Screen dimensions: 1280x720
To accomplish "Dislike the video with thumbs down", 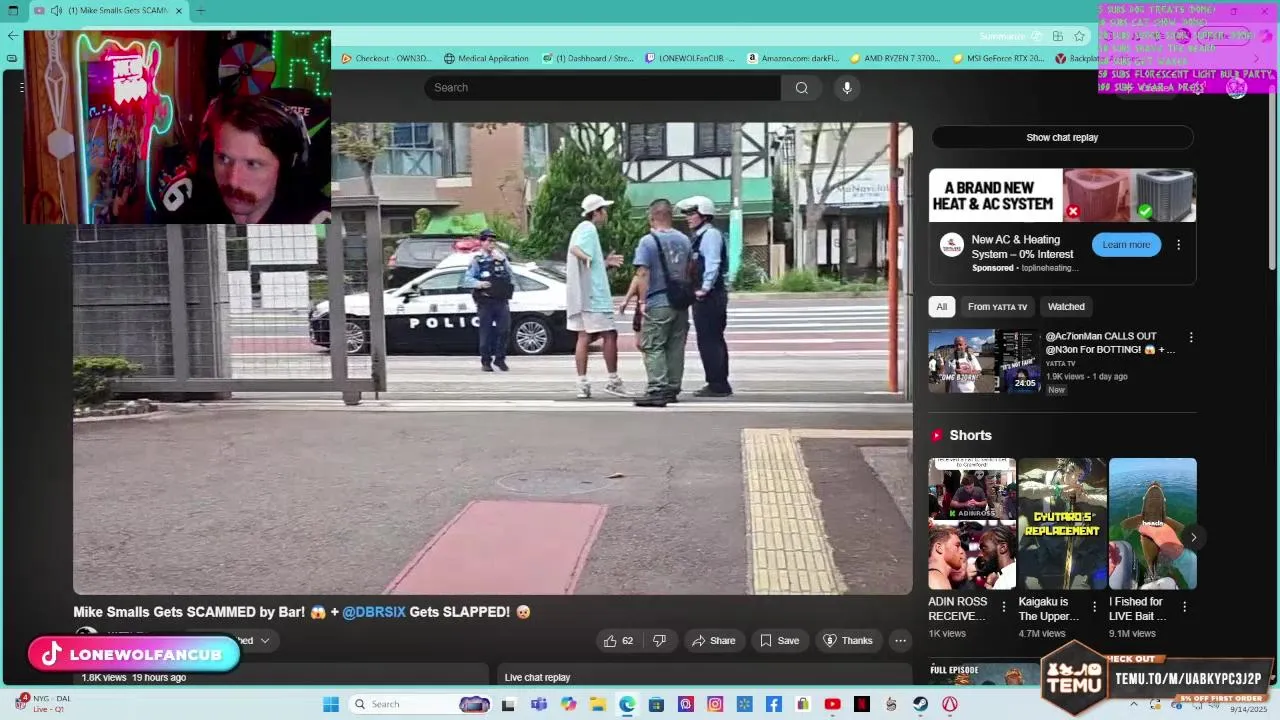I will 659,641.
